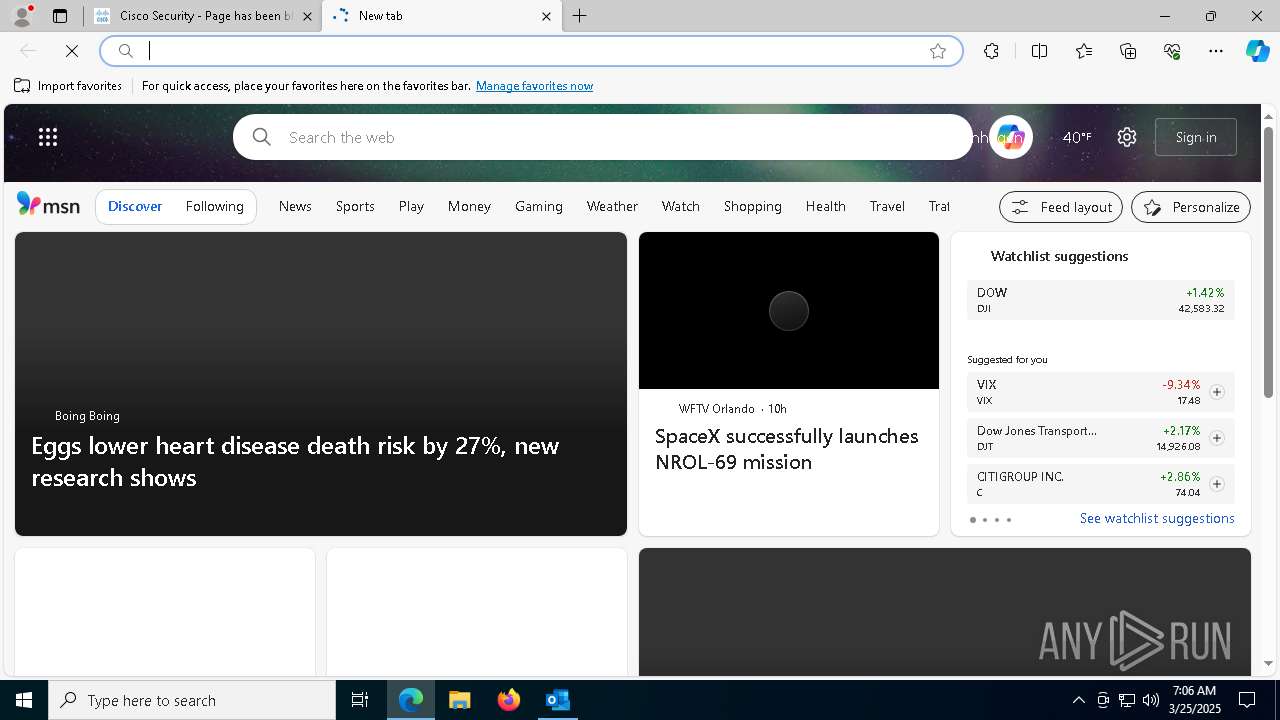The width and height of the screenshot is (1280, 720).
Task: Open the Travel category
Action: click(x=887, y=206)
